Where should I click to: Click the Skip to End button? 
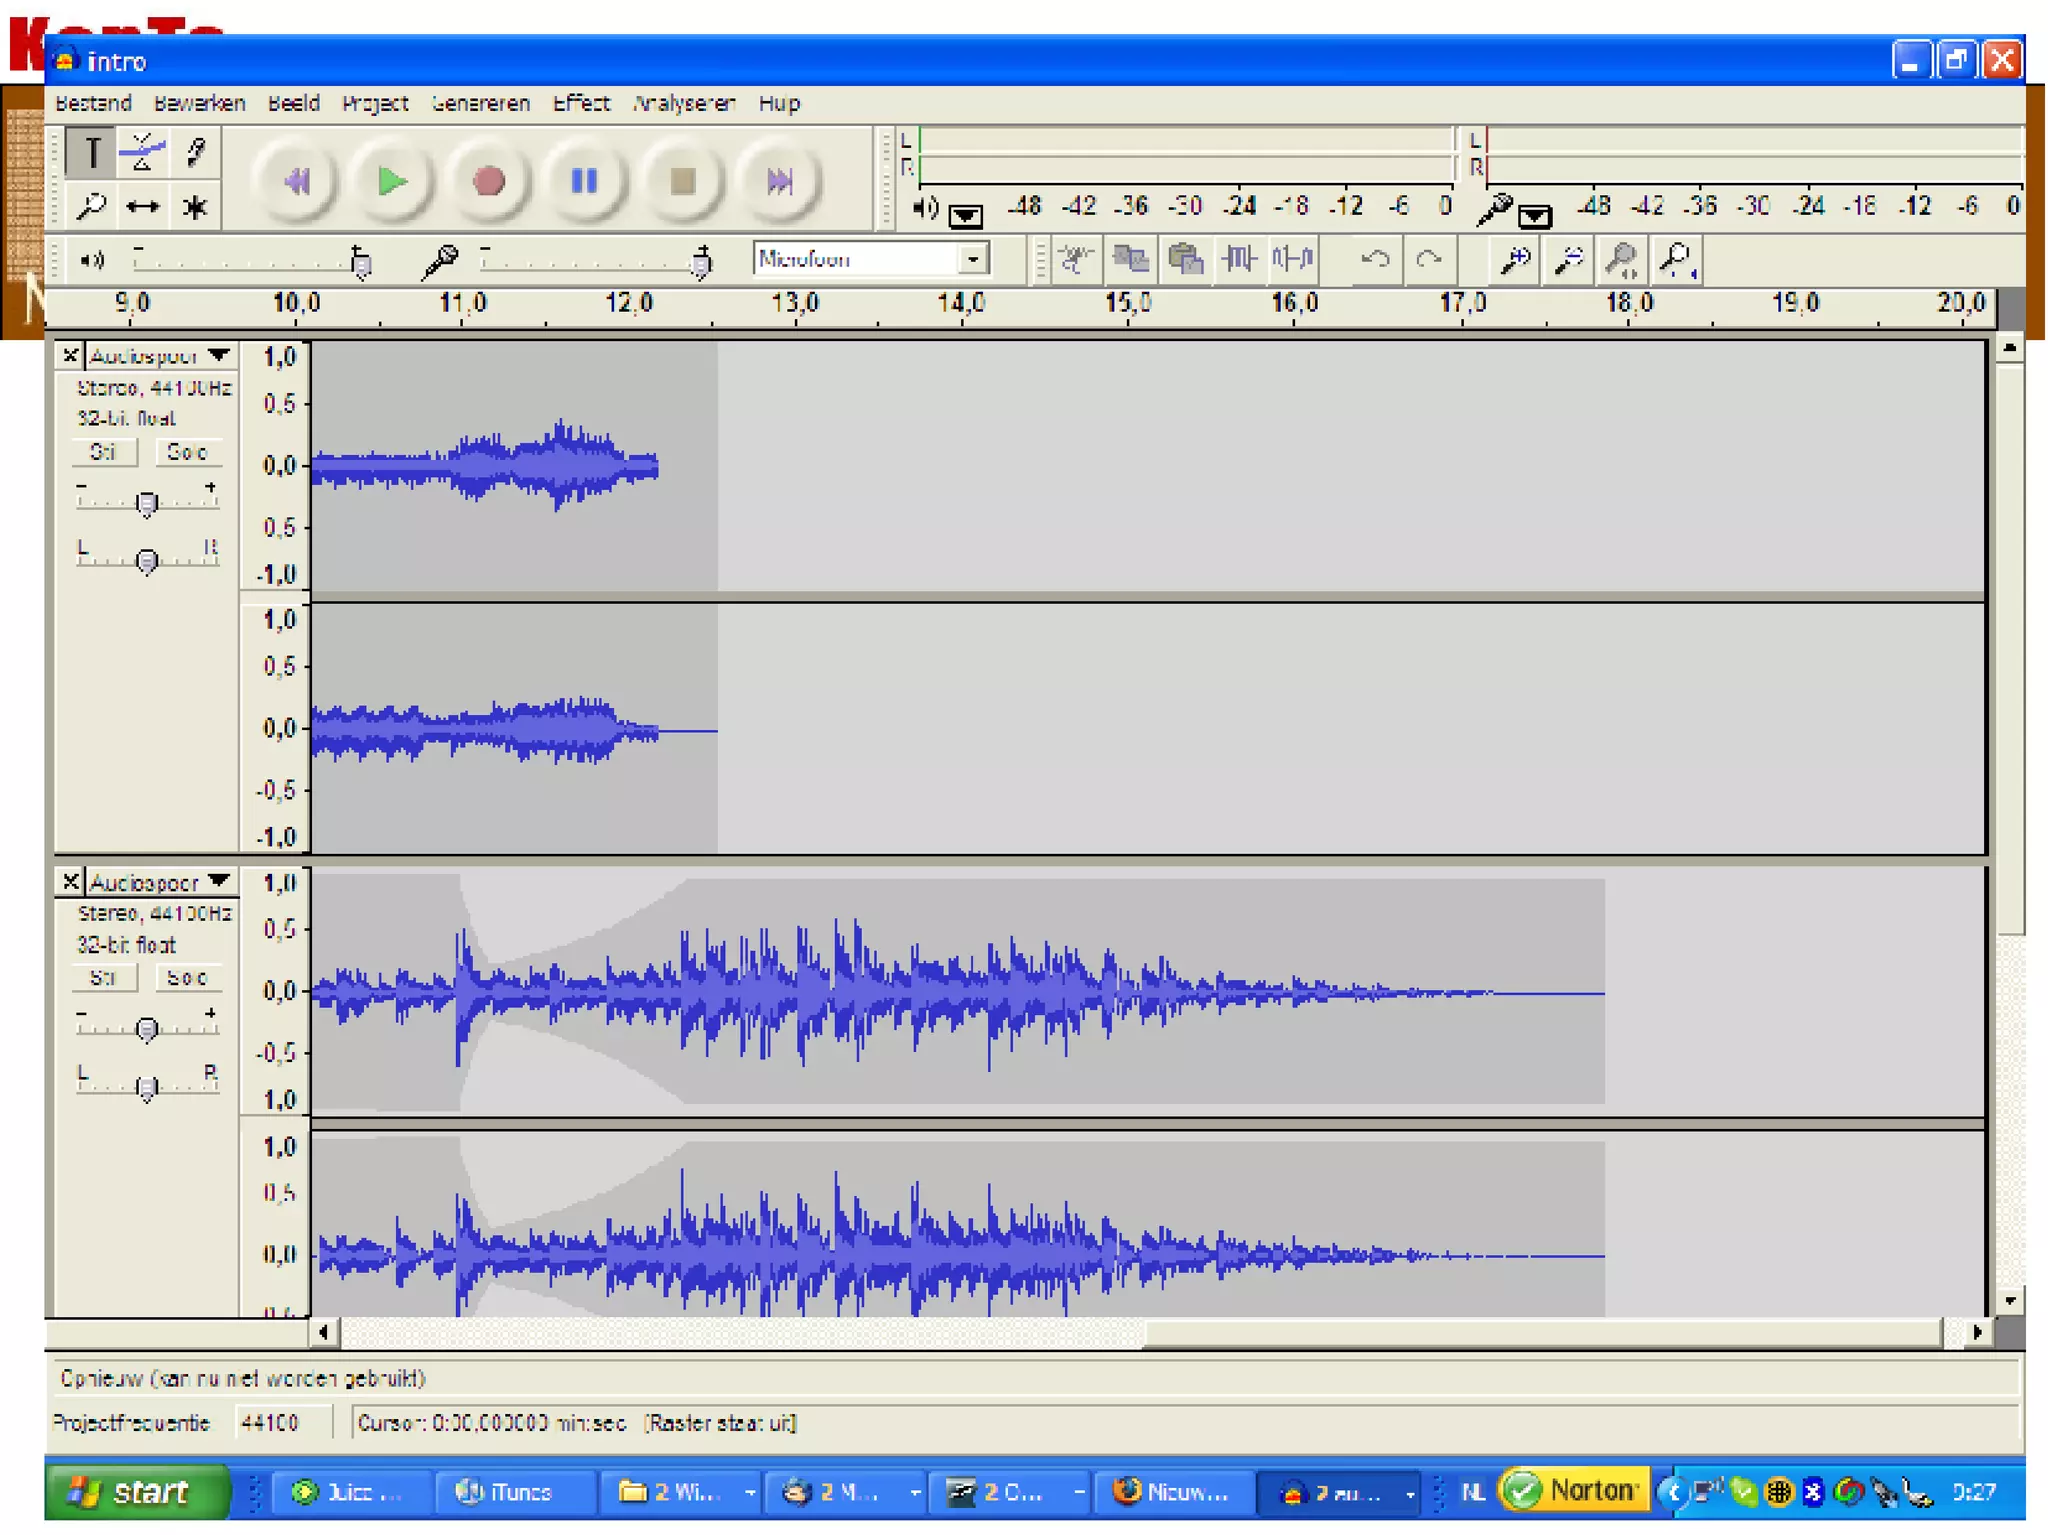point(780,181)
